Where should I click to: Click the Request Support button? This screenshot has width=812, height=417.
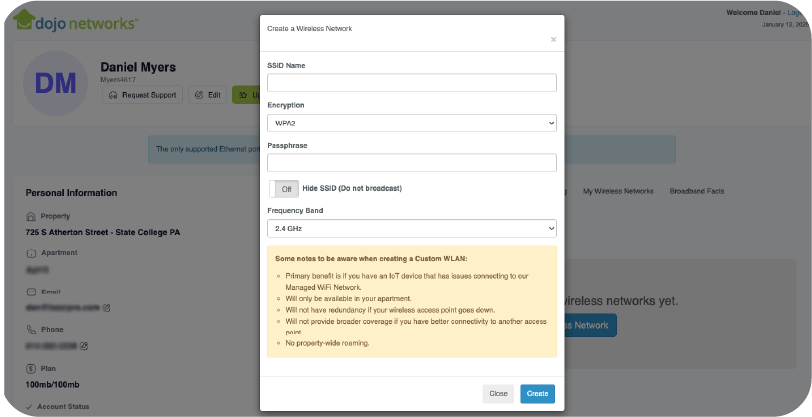[141, 95]
